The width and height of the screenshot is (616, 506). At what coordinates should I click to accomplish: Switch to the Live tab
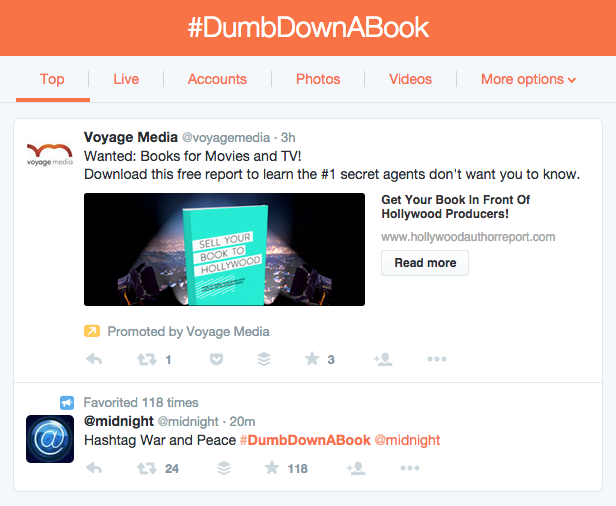click(x=126, y=79)
